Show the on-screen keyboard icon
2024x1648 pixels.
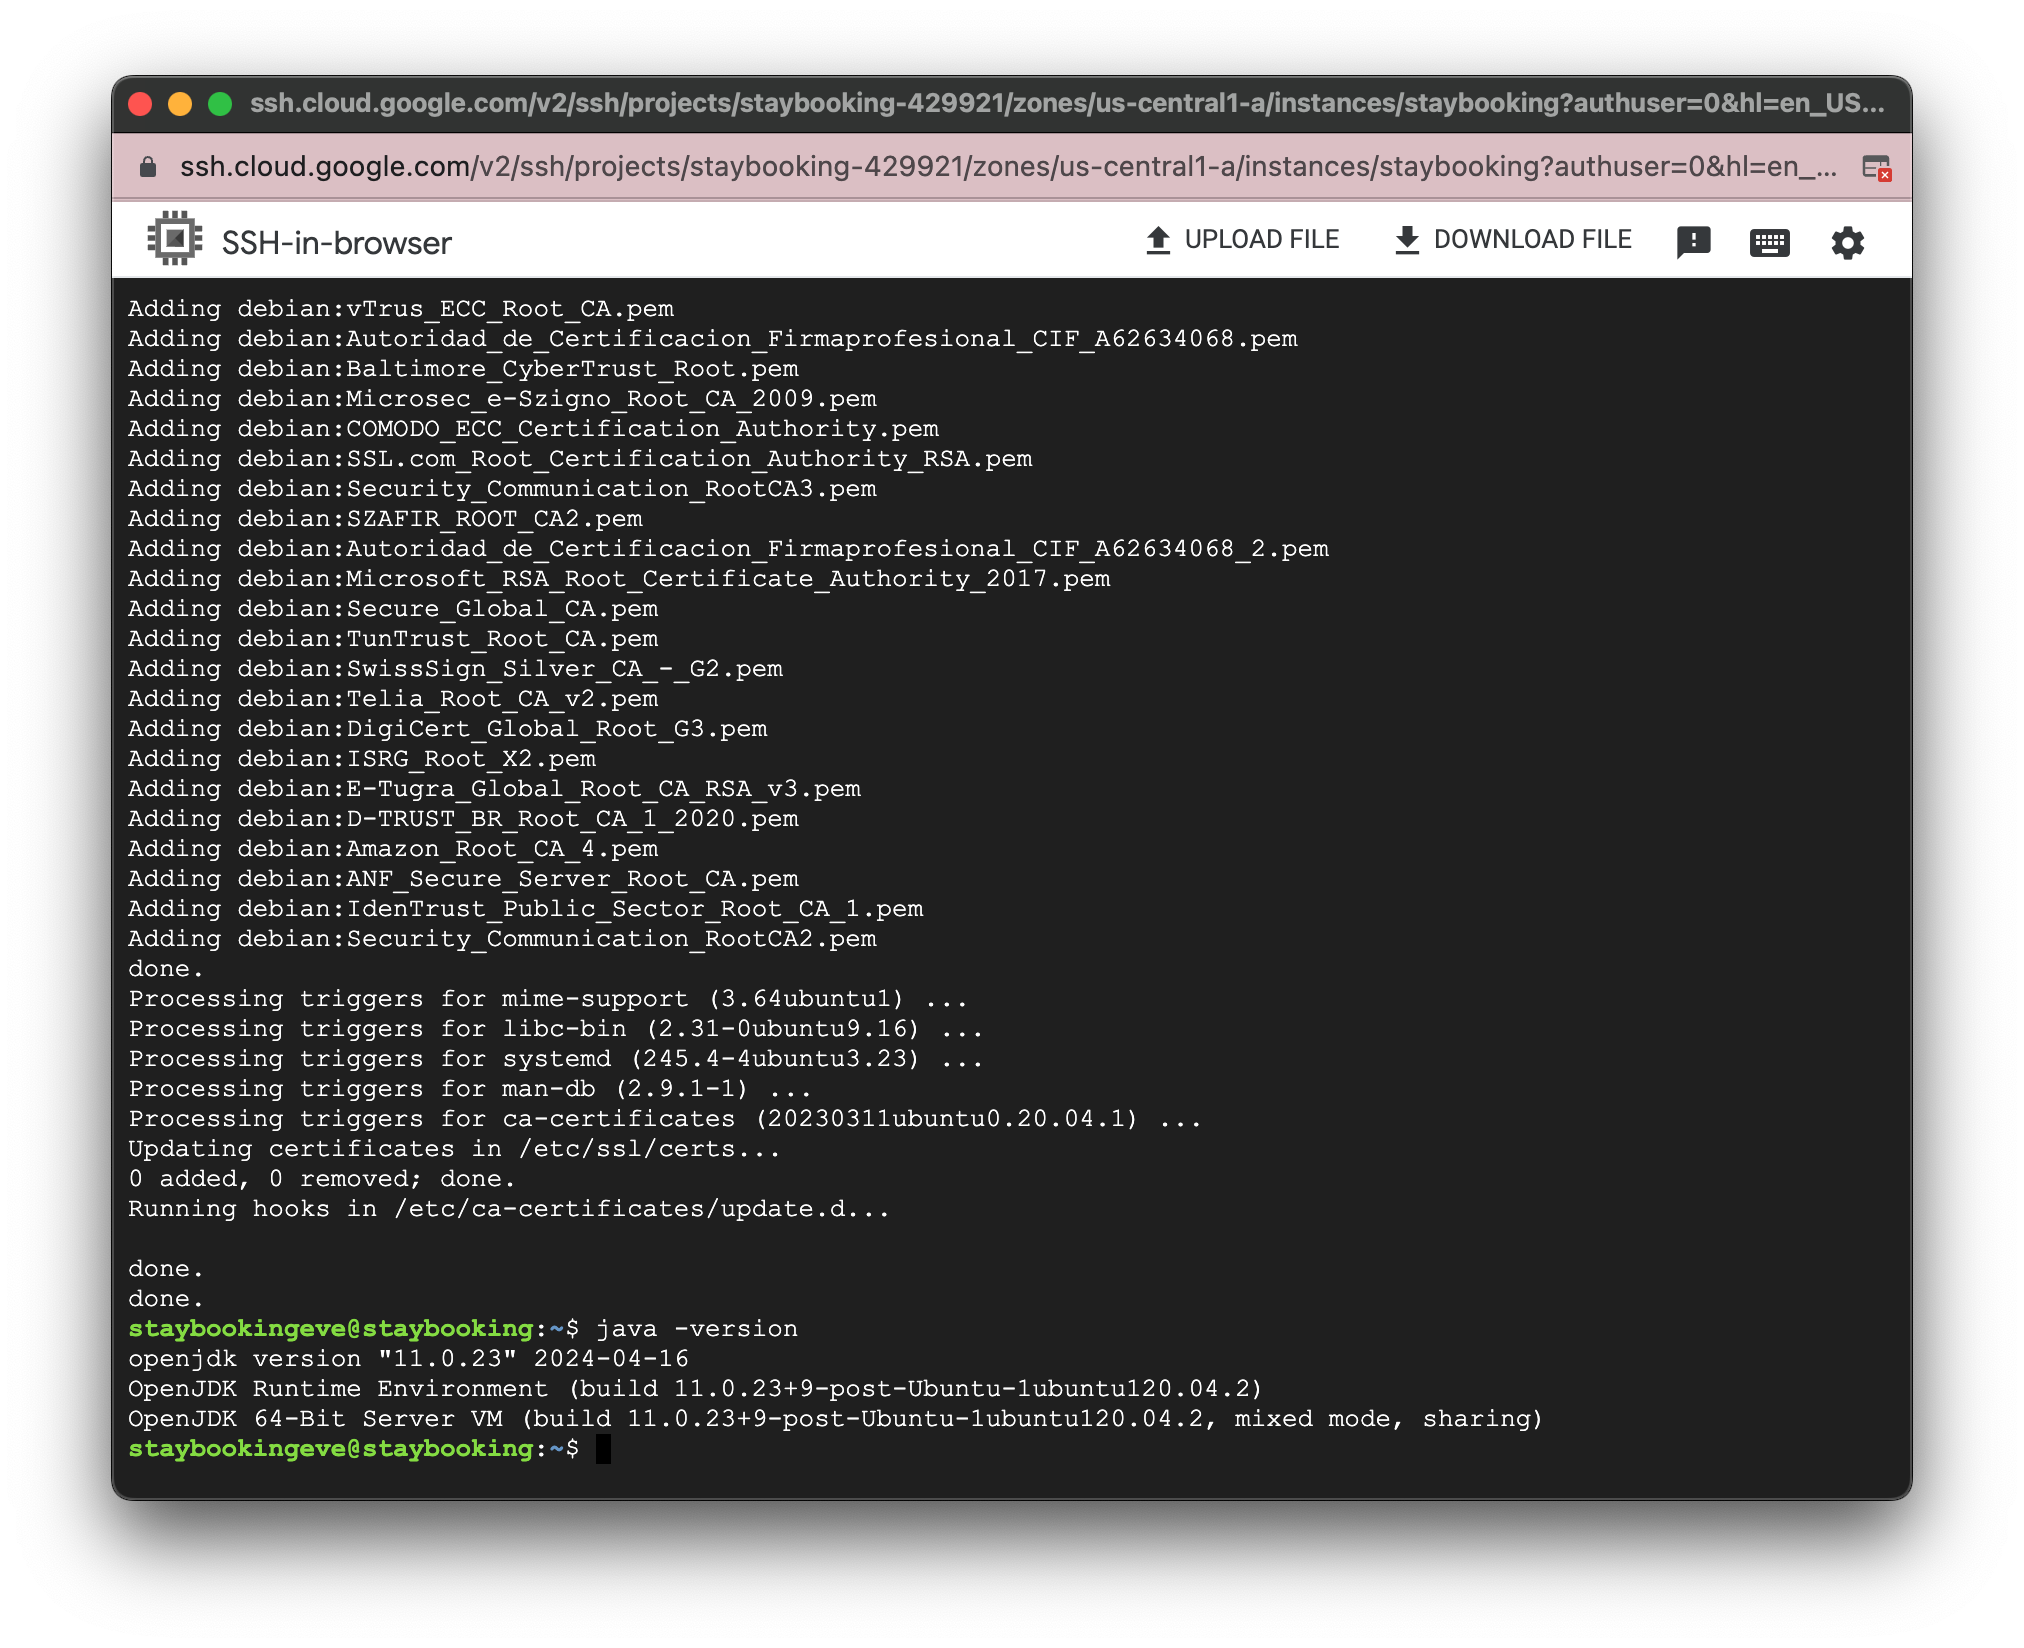click(x=1770, y=240)
